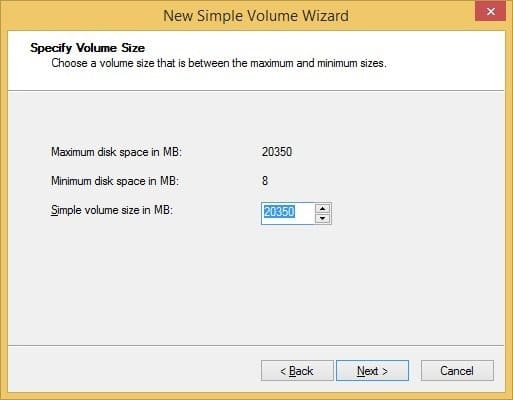Viewport: 513px width, 400px height.
Task: Click the empty gray area below the size field
Action: [x=256, y=283]
